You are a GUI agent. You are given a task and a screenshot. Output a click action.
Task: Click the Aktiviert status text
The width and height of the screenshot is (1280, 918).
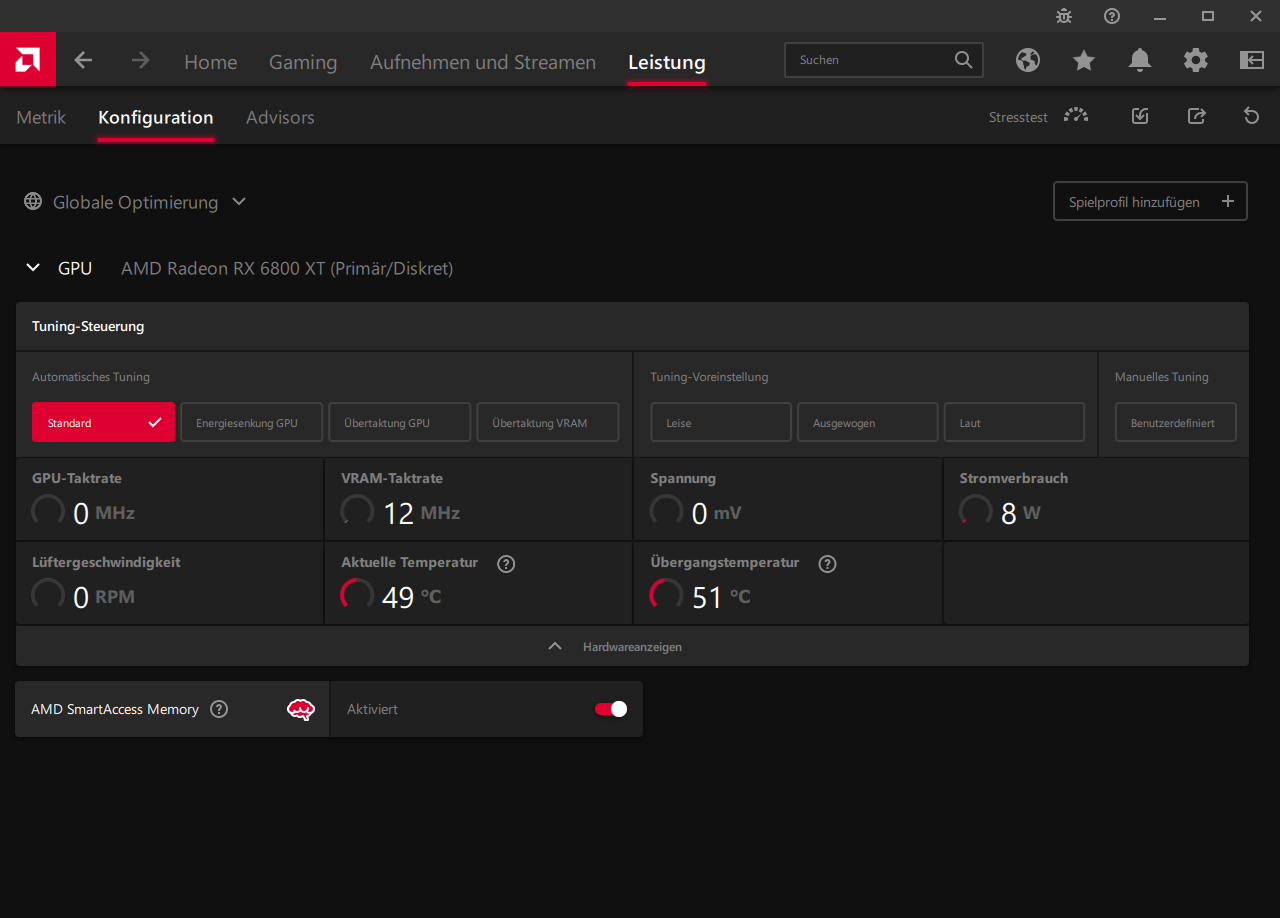372,709
